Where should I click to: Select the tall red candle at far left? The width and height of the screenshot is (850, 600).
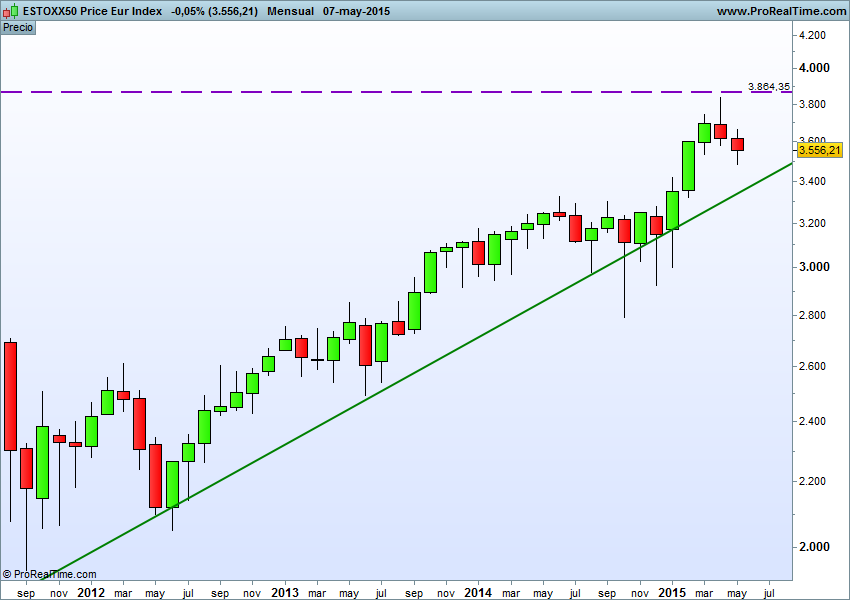(11, 395)
